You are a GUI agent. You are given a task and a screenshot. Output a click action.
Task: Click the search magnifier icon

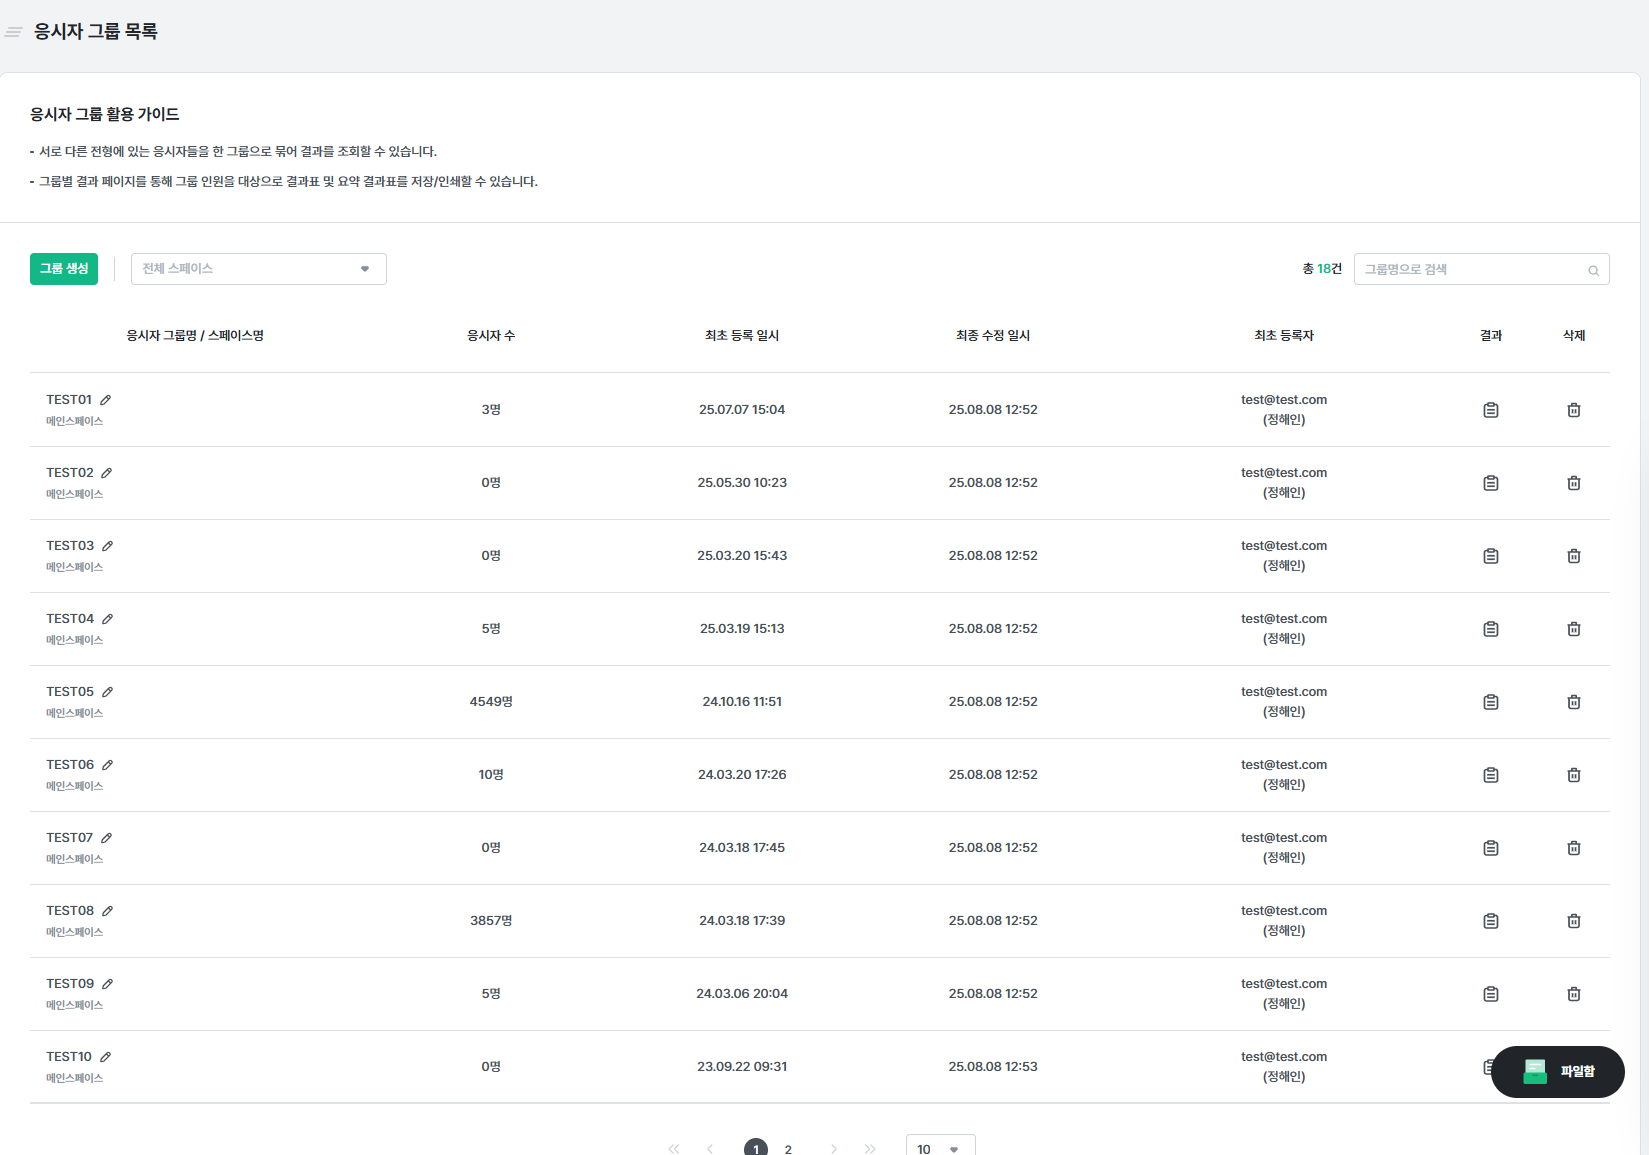pyautogui.click(x=1593, y=270)
